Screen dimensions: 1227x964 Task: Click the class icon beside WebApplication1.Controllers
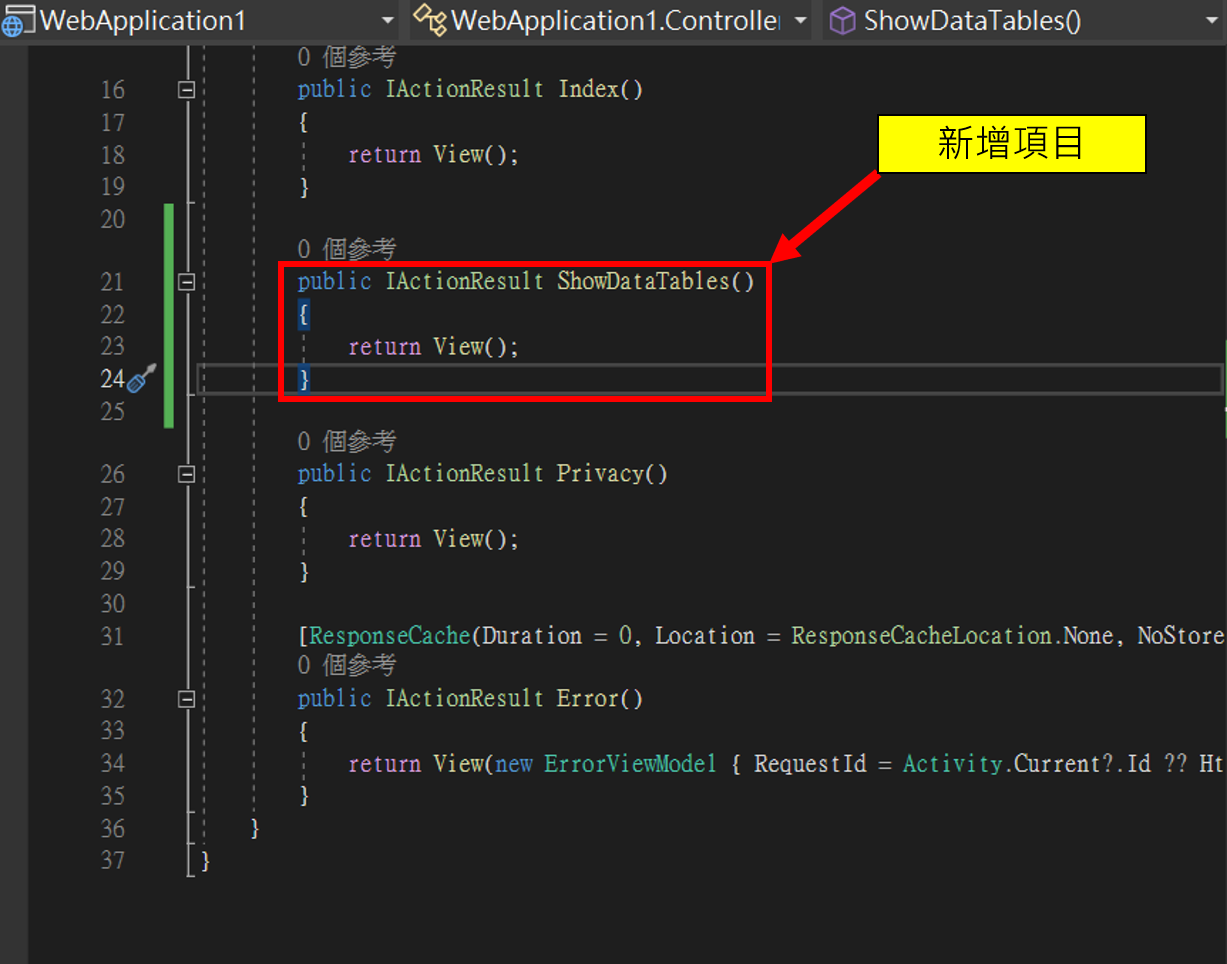click(429, 20)
